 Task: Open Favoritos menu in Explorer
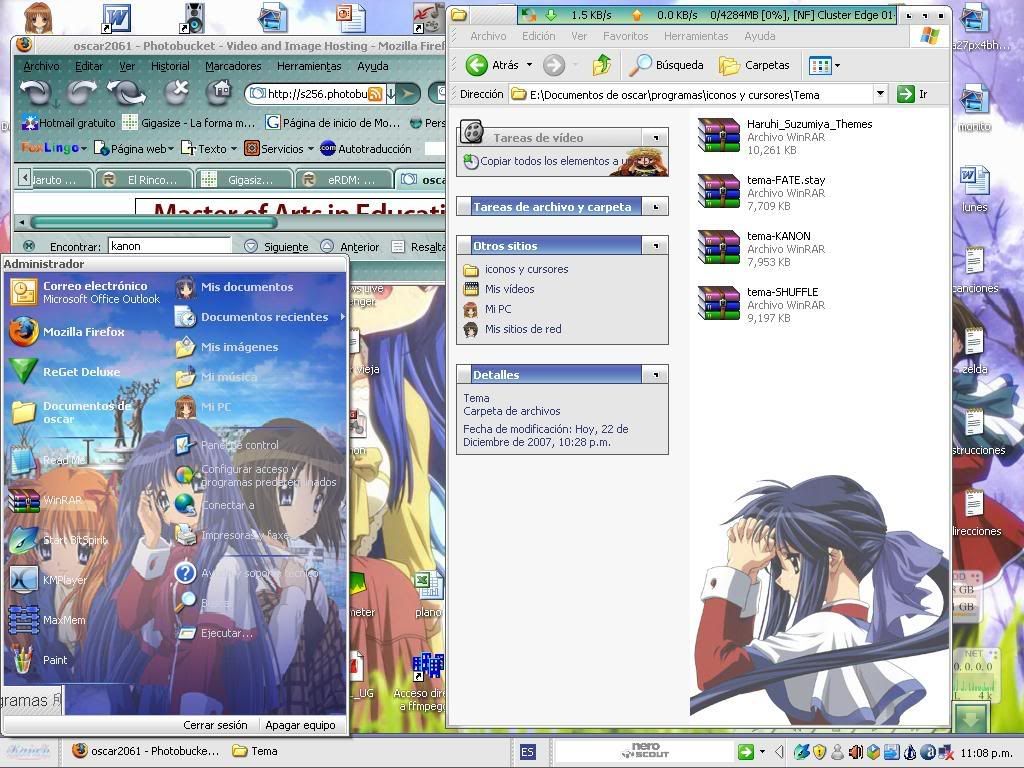(625, 36)
